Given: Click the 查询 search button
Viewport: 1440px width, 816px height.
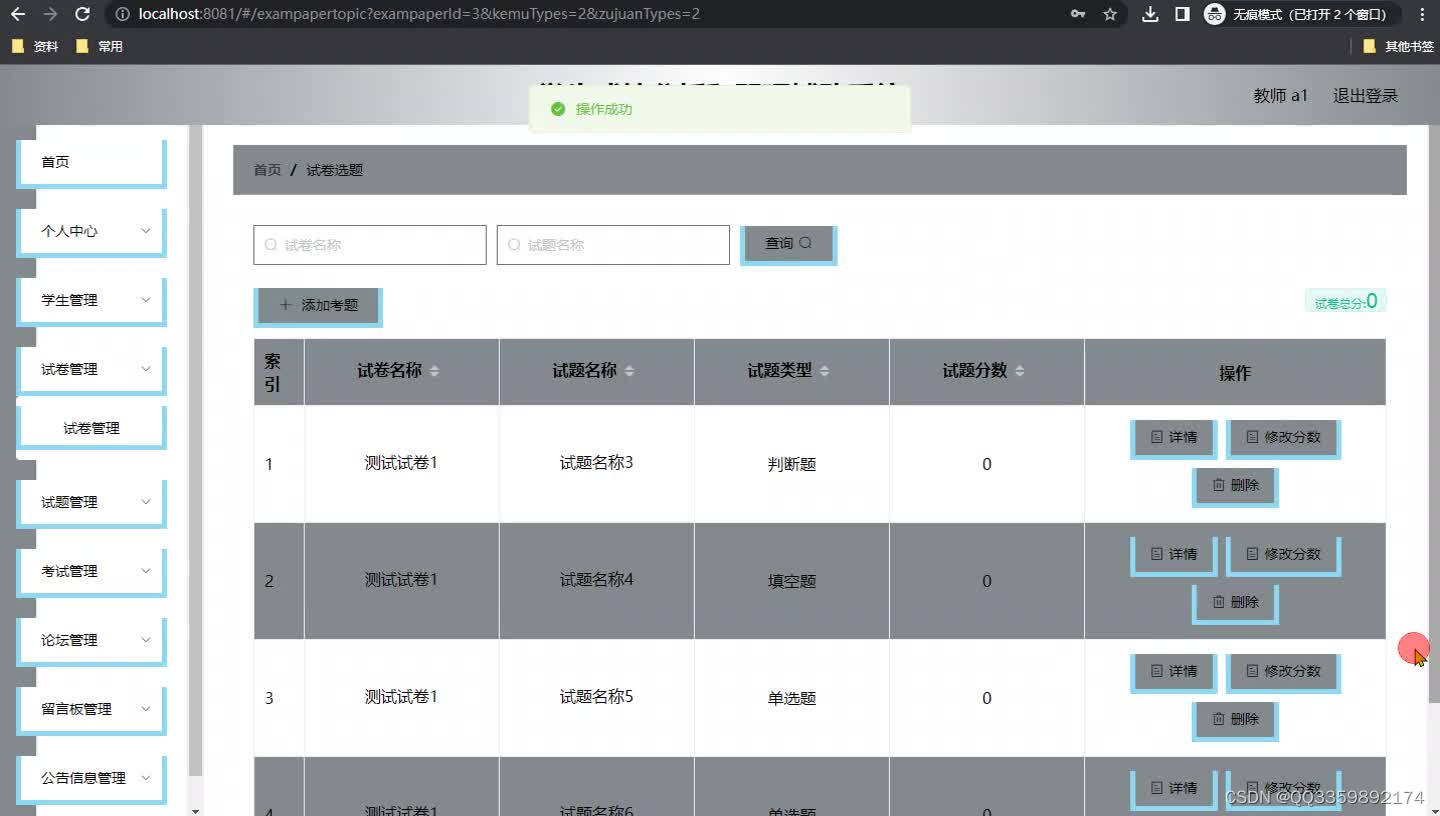Looking at the screenshot, I should pyautogui.click(x=788, y=244).
